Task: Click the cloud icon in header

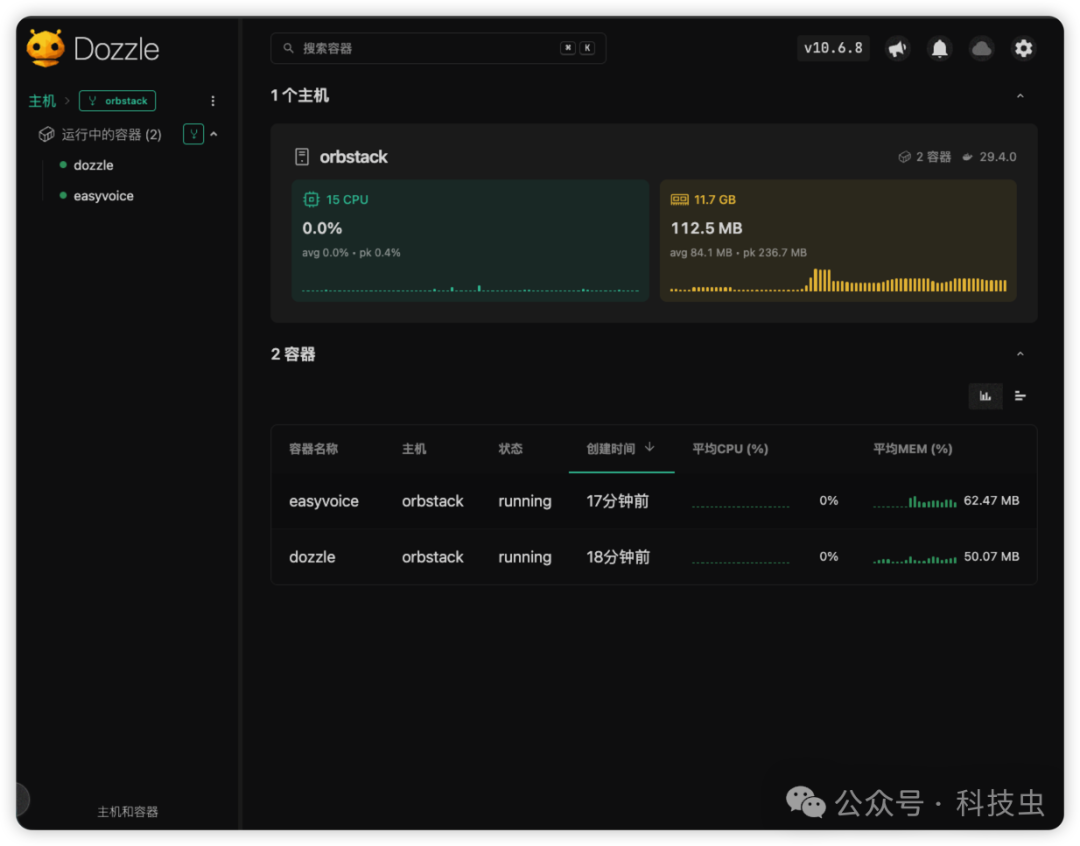Action: coord(982,48)
